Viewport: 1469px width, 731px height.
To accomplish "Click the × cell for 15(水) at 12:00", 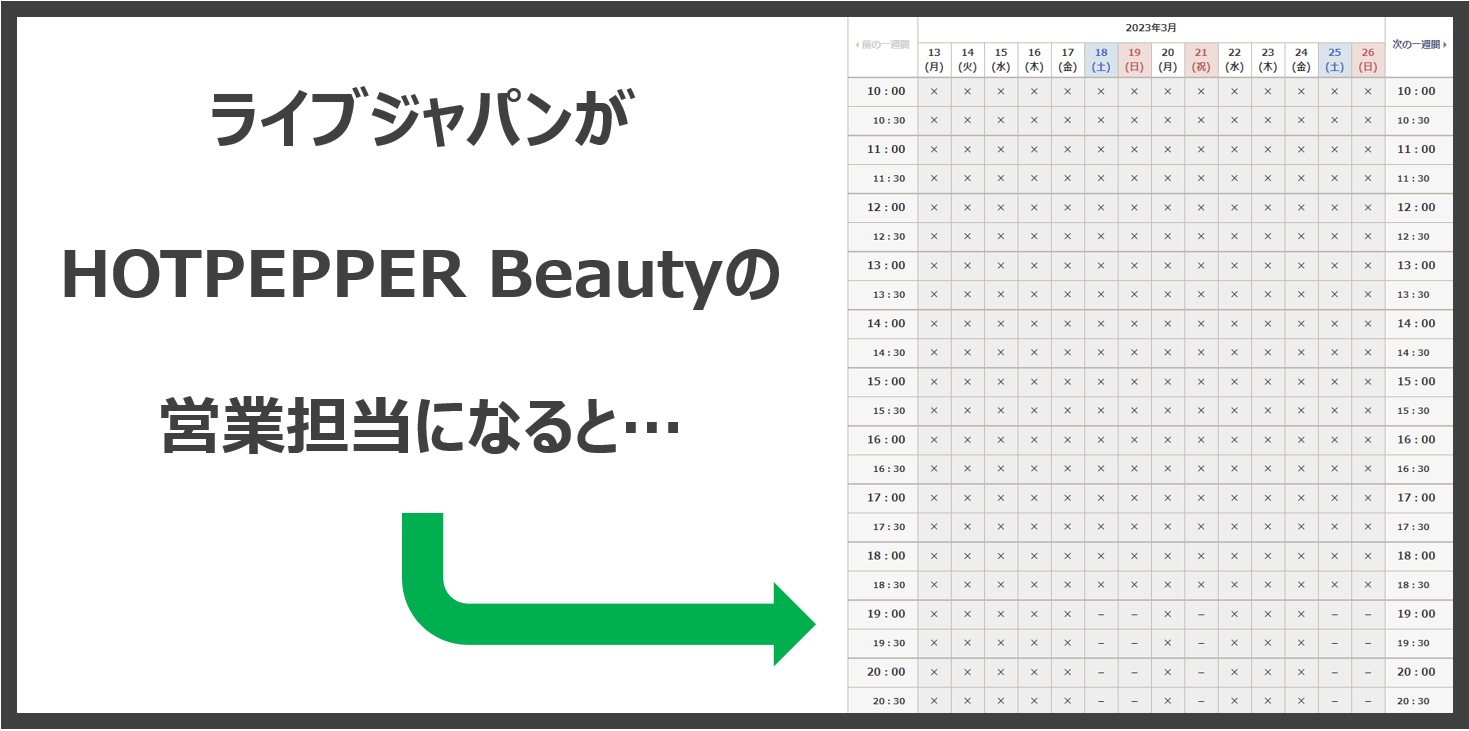I will (1001, 208).
